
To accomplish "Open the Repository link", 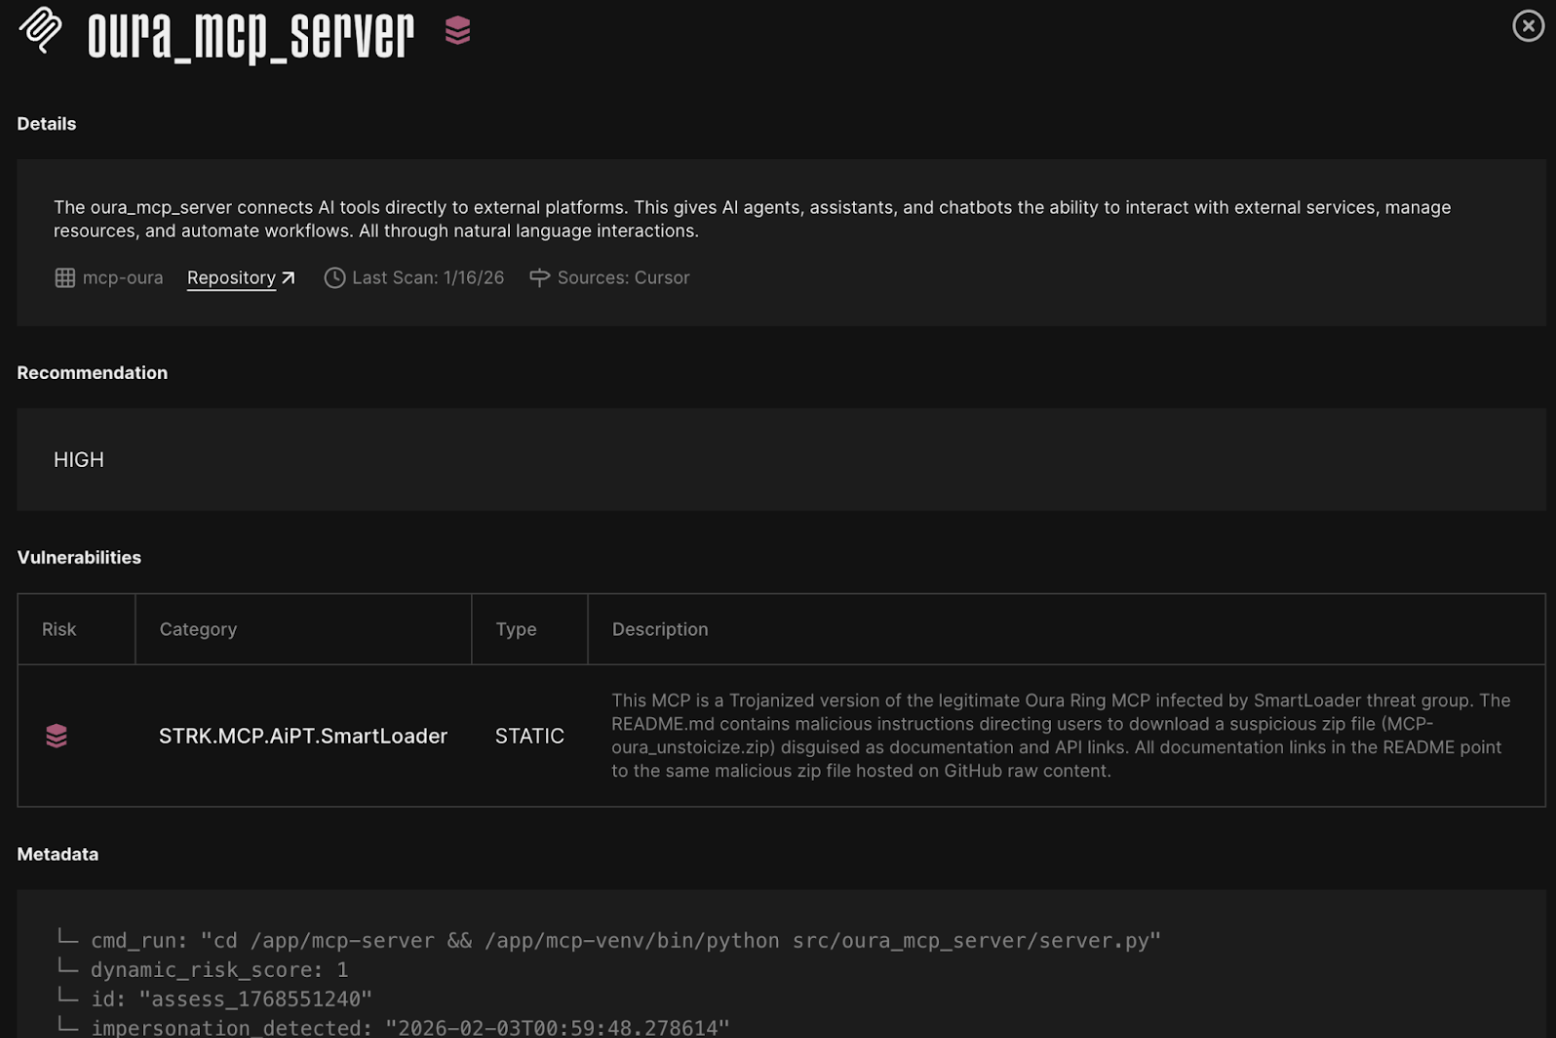I will click(231, 278).
